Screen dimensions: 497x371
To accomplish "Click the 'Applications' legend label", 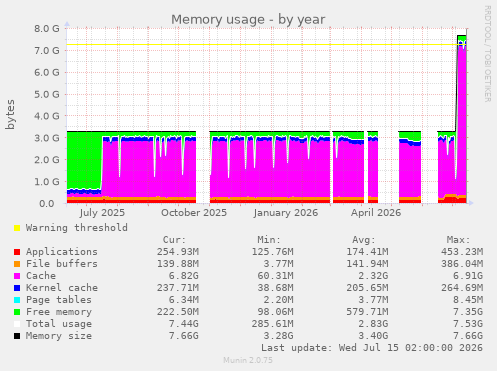I will coord(62,252).
